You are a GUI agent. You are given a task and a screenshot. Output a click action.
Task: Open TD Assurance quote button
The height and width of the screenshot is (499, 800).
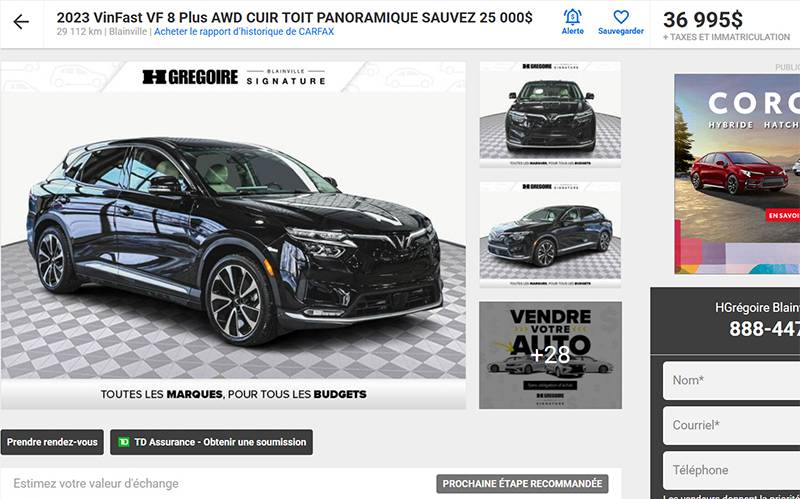[x=211, y=442]
